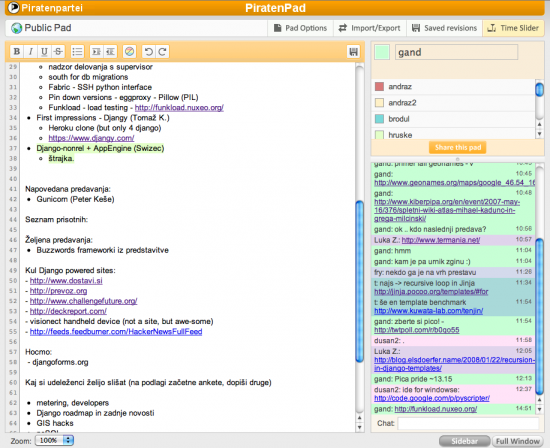Open the deckreport.com link
Image resolution: width=550 pixels, height=448 pixels.
[x=68, y=311]
